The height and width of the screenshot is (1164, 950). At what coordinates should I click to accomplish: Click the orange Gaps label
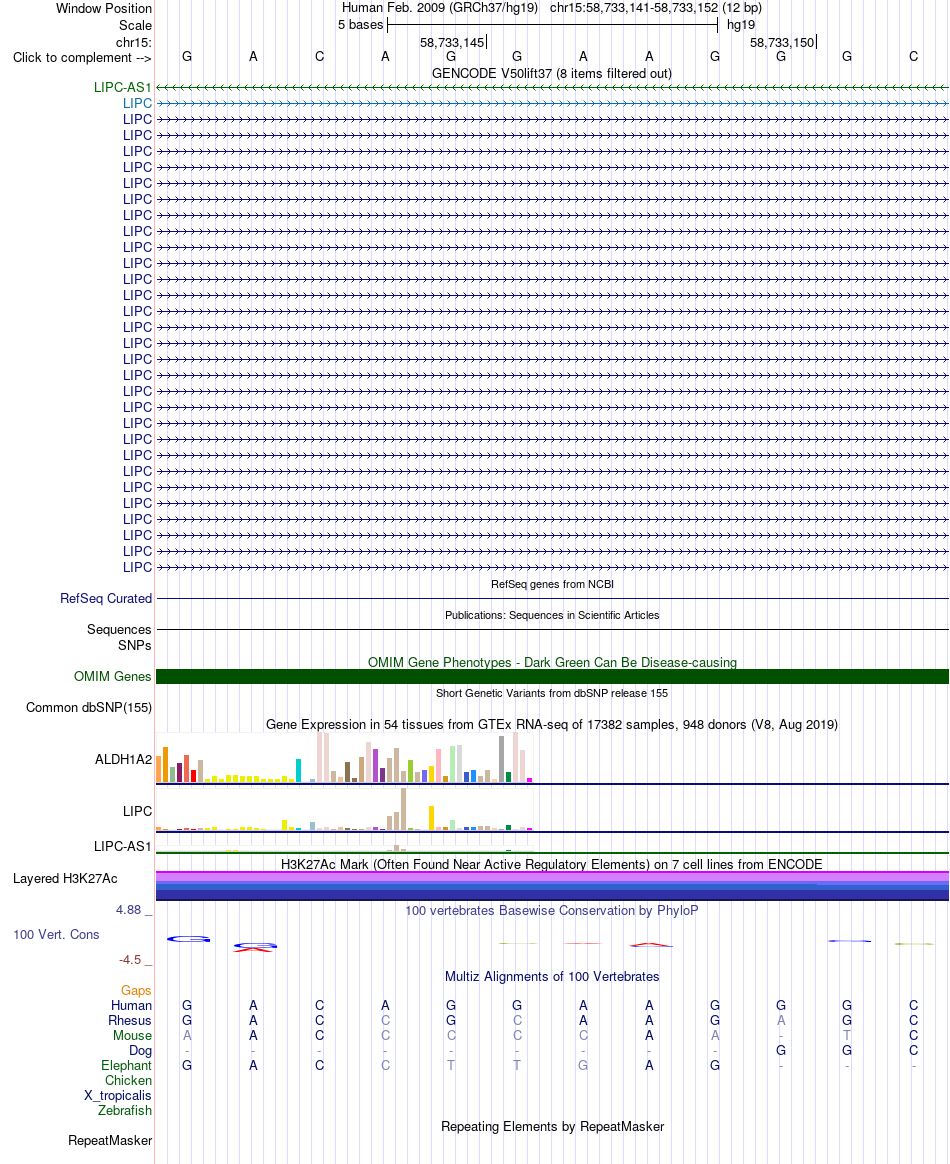tap(136, 991)
